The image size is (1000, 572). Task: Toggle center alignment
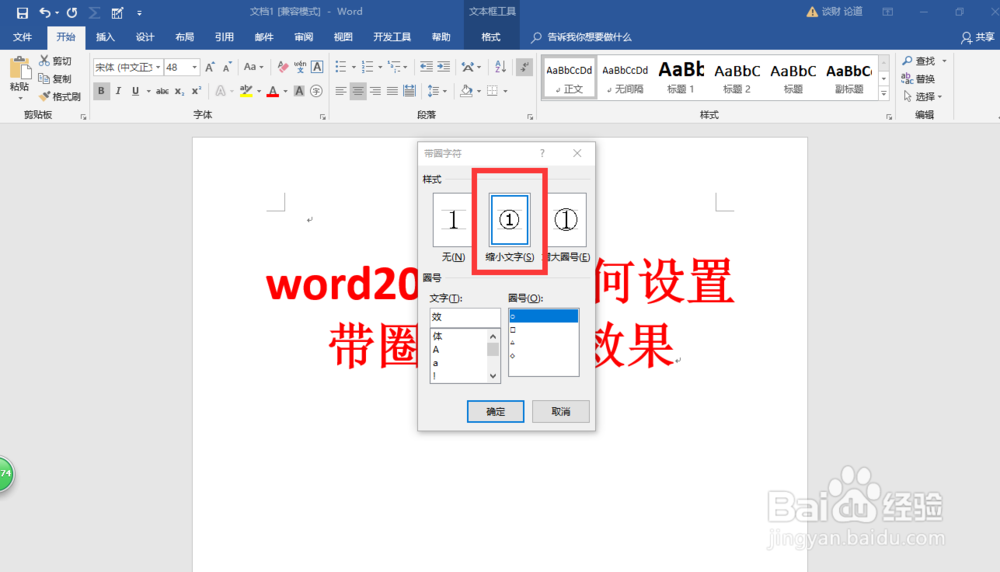[358, 91]
